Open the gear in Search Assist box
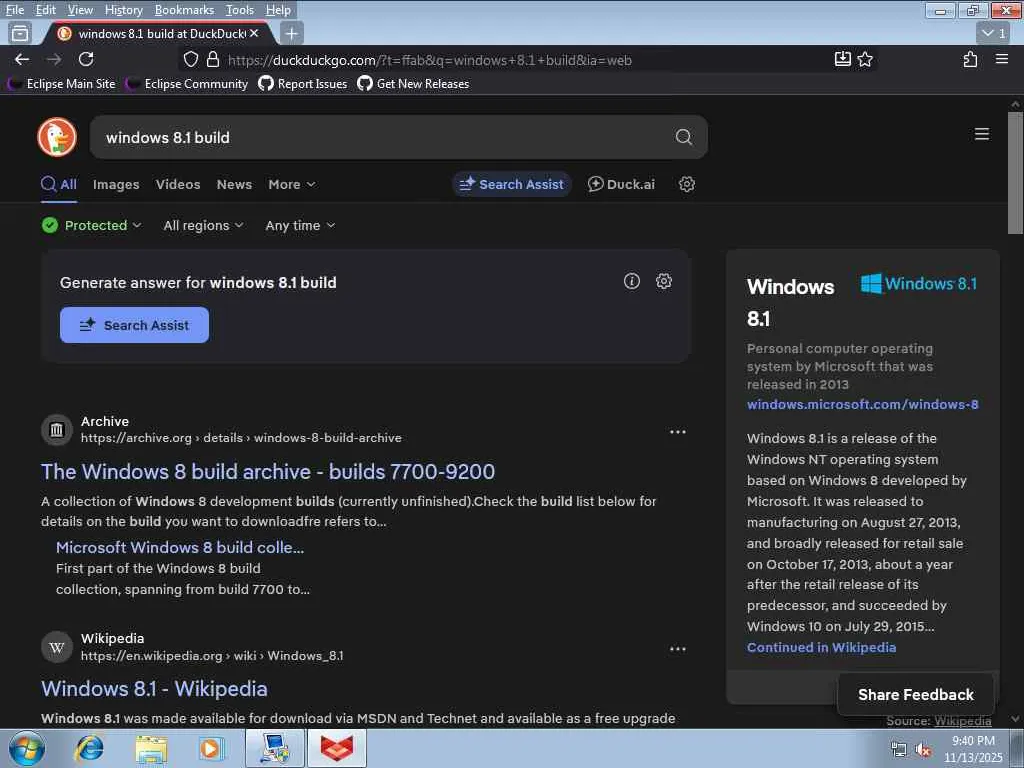Image resolution: width=1024 pixels, height=768 pixels. [664, 281]
